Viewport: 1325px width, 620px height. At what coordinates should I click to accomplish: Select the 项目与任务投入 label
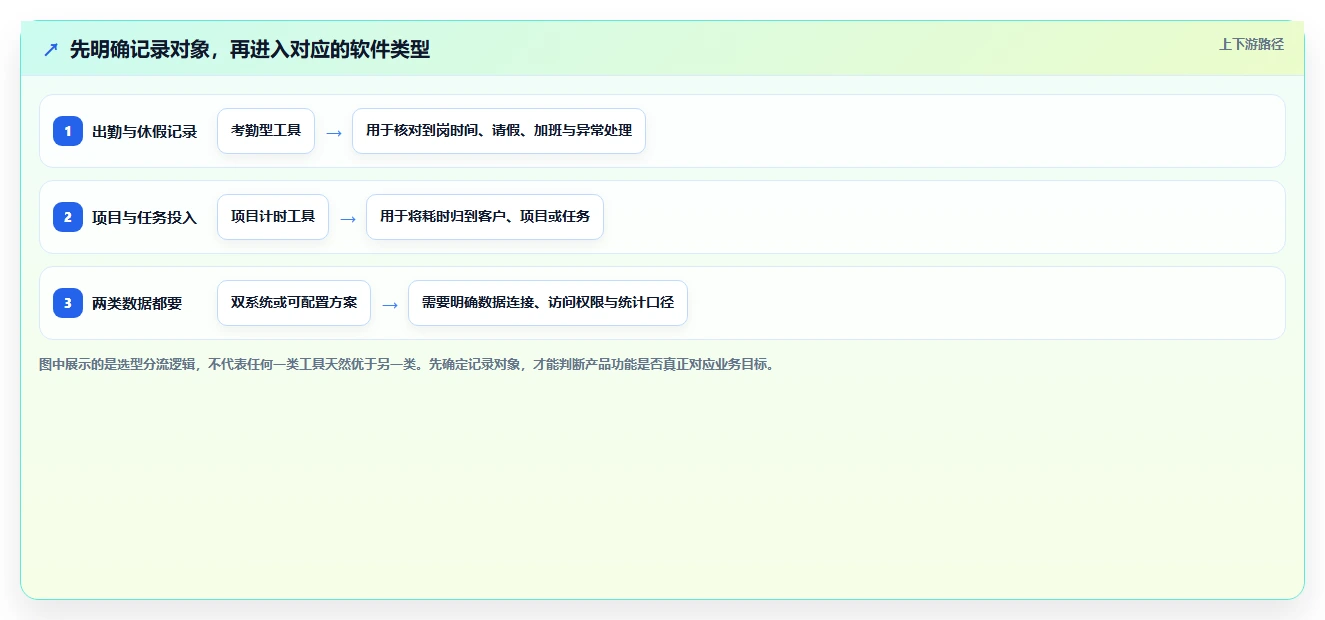click(x=145, y=217)
